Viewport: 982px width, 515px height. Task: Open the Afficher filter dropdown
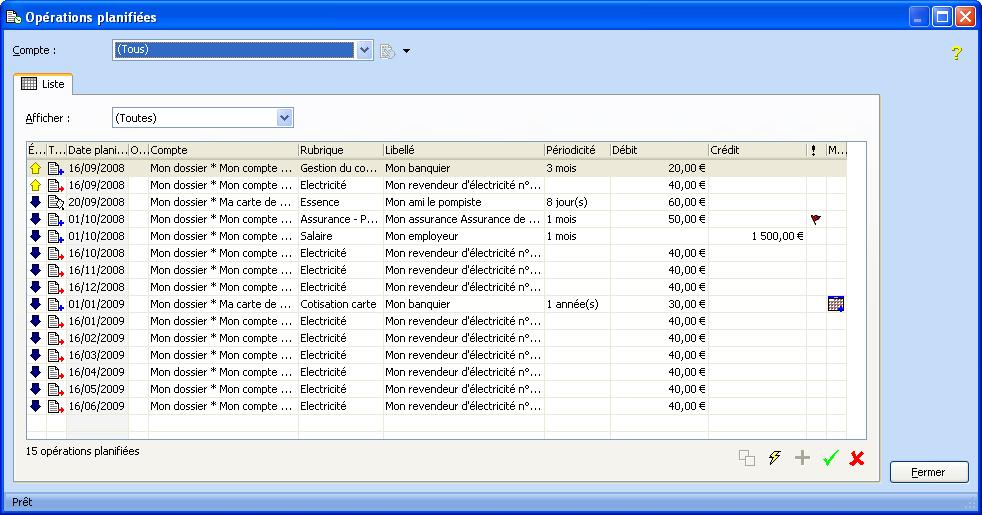285,118
